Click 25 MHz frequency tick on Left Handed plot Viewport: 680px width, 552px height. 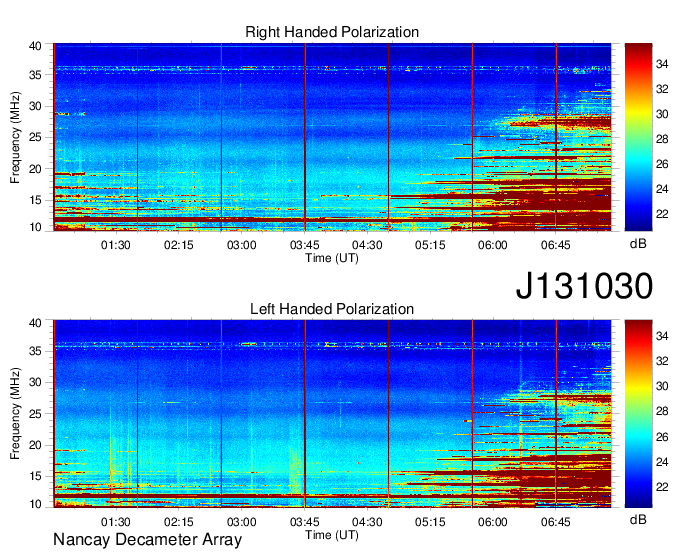(35, 414)
